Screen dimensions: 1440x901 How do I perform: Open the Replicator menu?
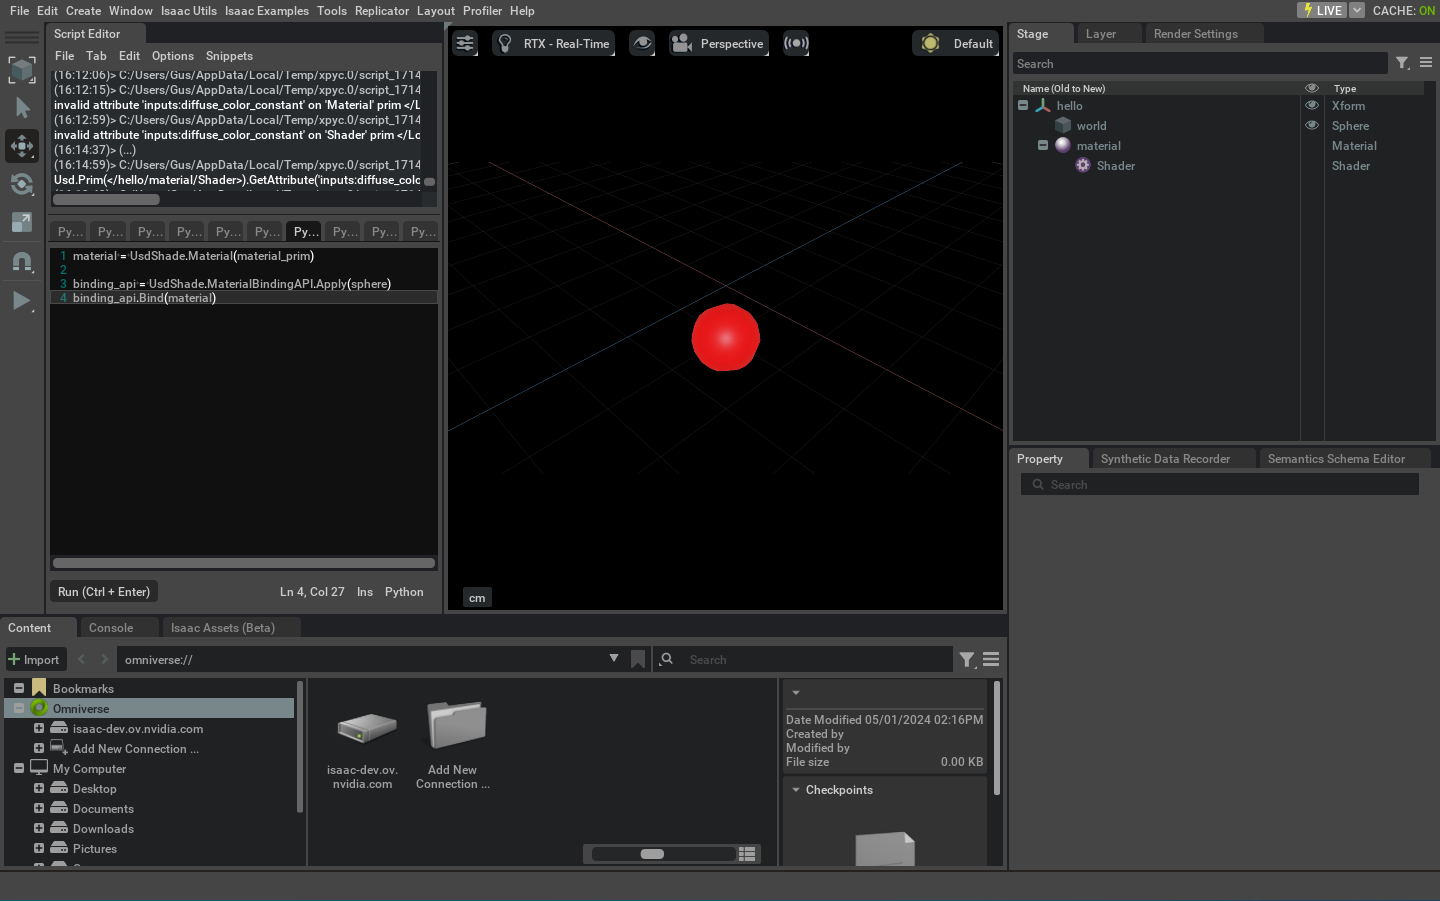[381, 11]
